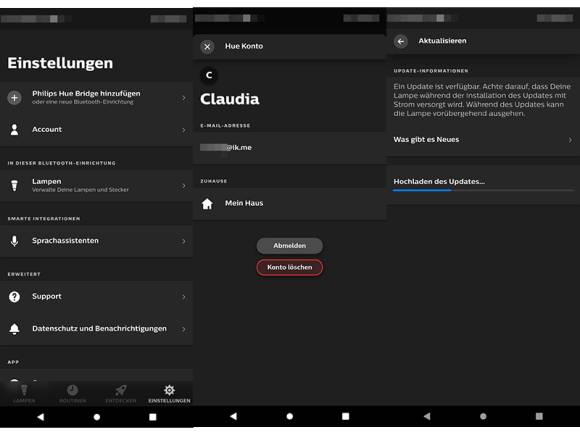Viewport: 580px width, 435px height.
Task: Tap the Account person icon
Action: [x=14, y=129]
